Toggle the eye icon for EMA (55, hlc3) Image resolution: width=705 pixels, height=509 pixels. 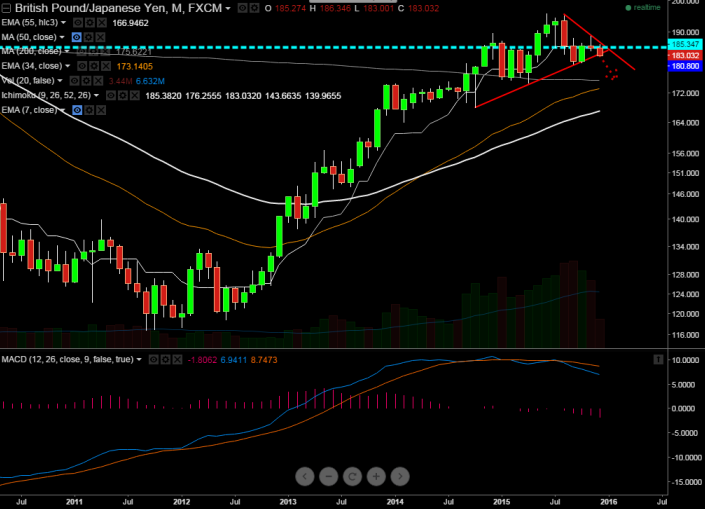click(78, 22)
